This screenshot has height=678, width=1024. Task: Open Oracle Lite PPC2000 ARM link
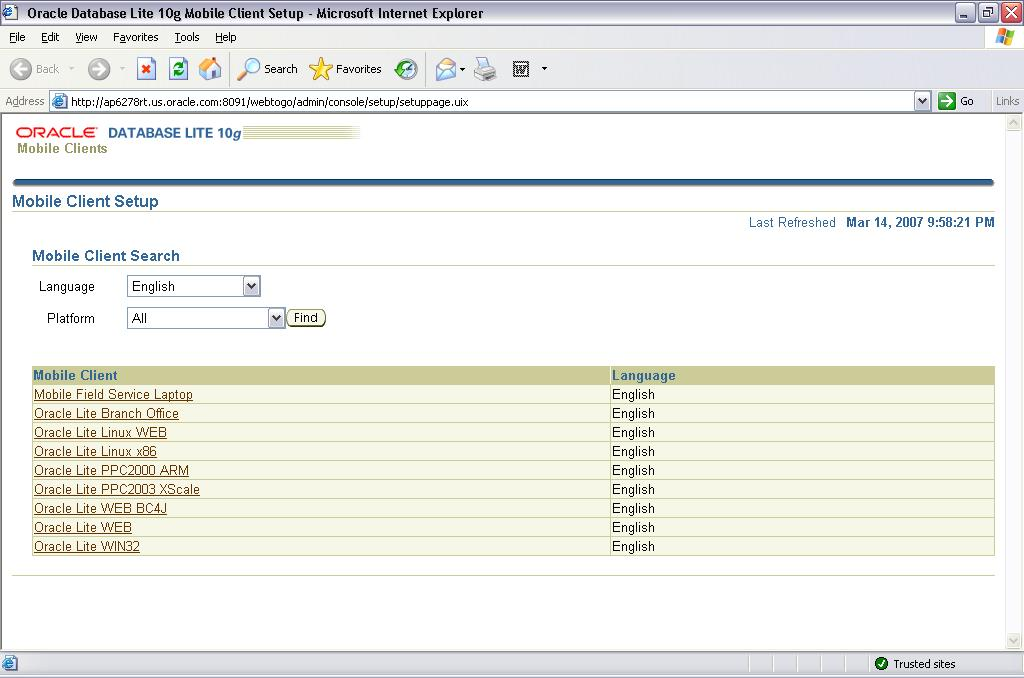coord(111,470)
